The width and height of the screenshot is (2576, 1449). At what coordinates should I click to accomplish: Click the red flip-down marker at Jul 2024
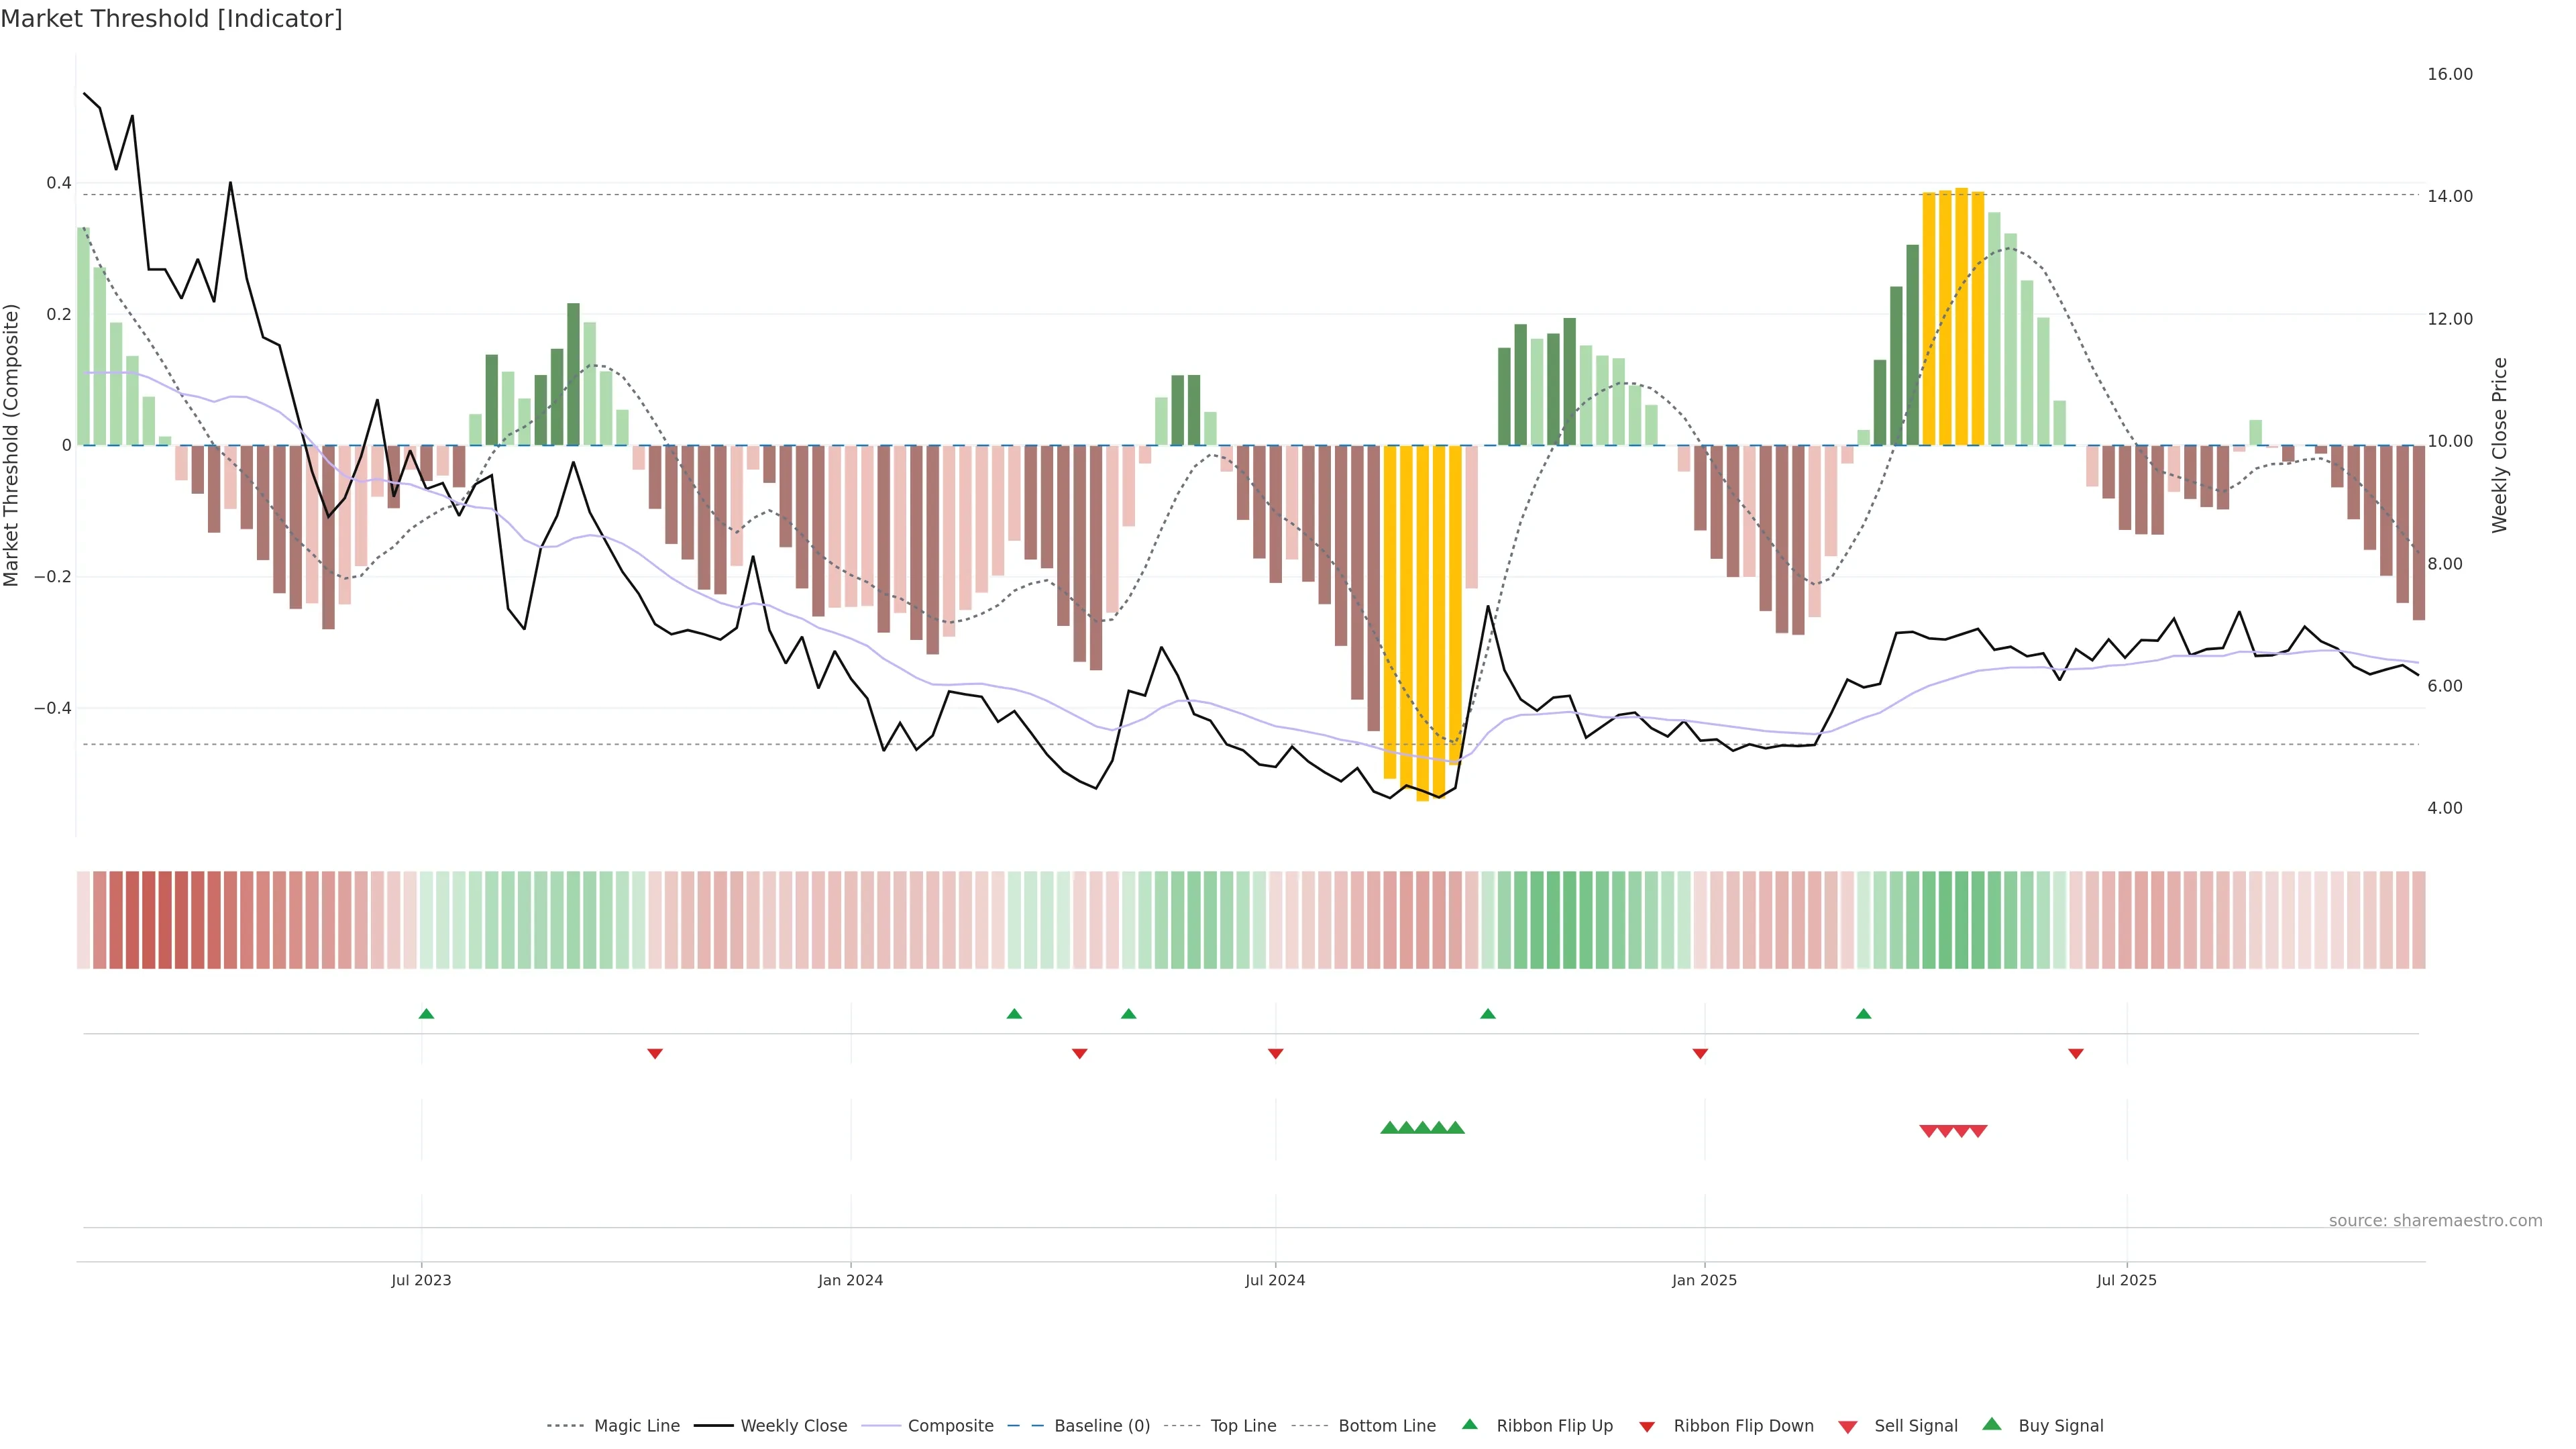[1275, 1053]
